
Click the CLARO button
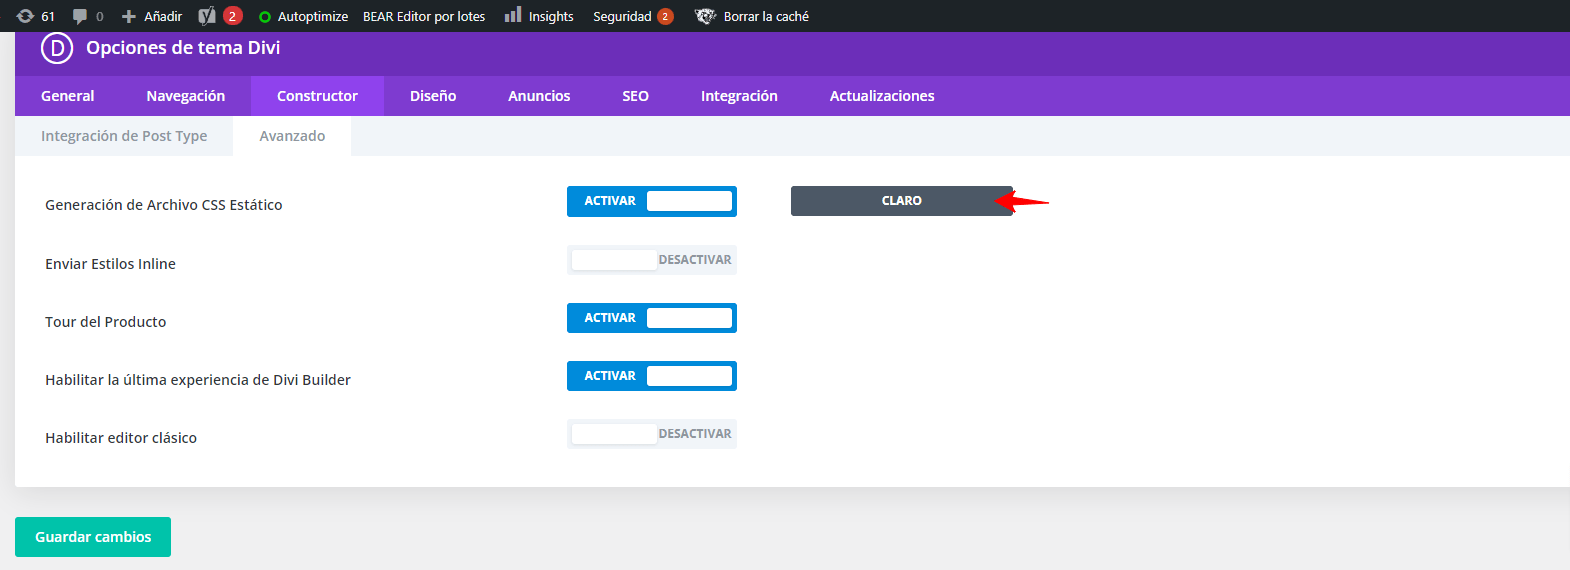tap(902, 201)
